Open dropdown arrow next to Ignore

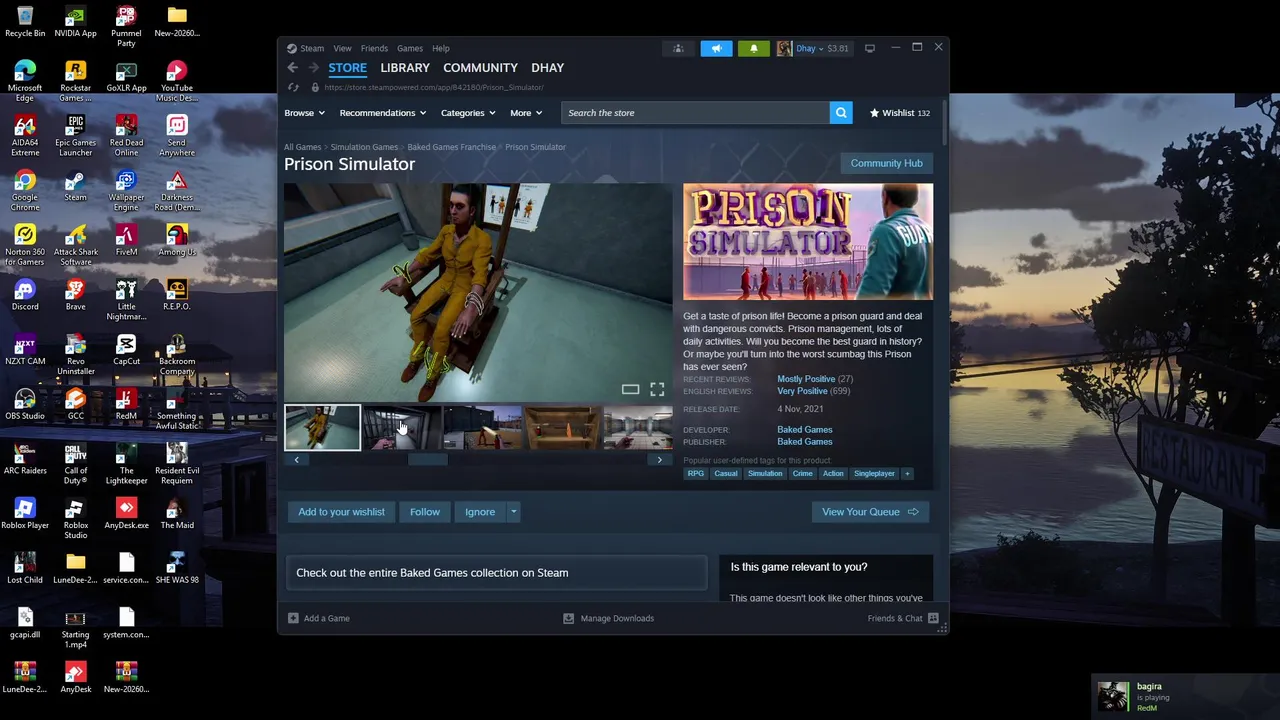(x=513, y=512)
